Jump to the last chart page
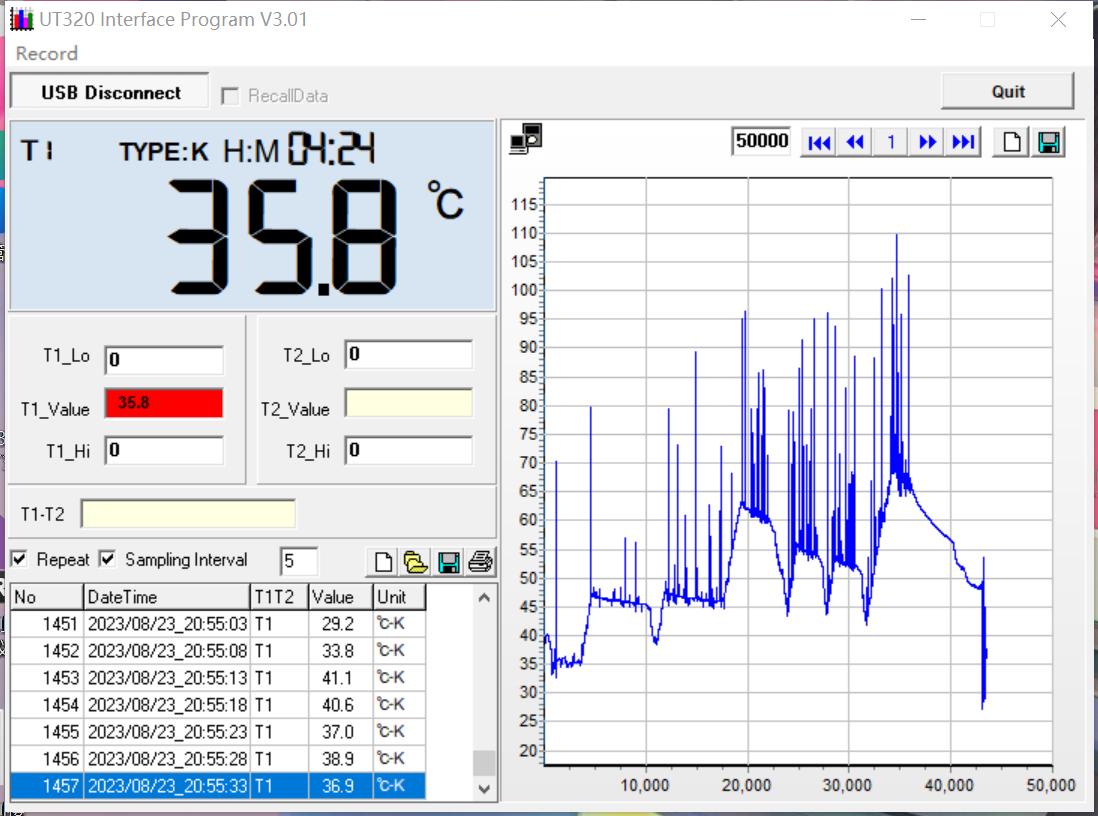Screen dimensions: 1098x816 963,142
